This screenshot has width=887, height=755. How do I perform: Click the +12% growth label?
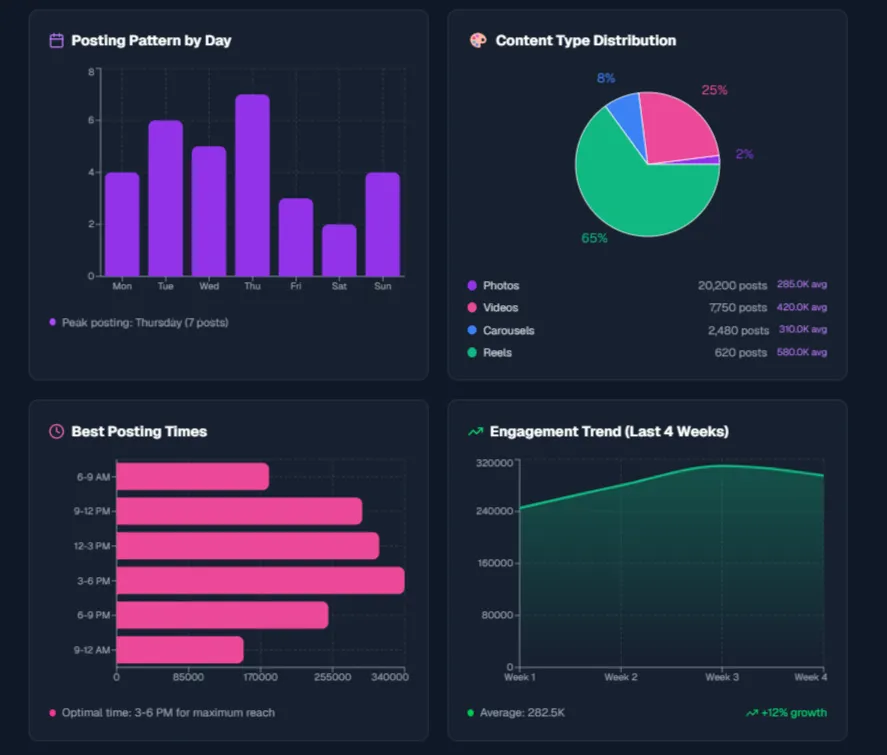click(794, 712)
